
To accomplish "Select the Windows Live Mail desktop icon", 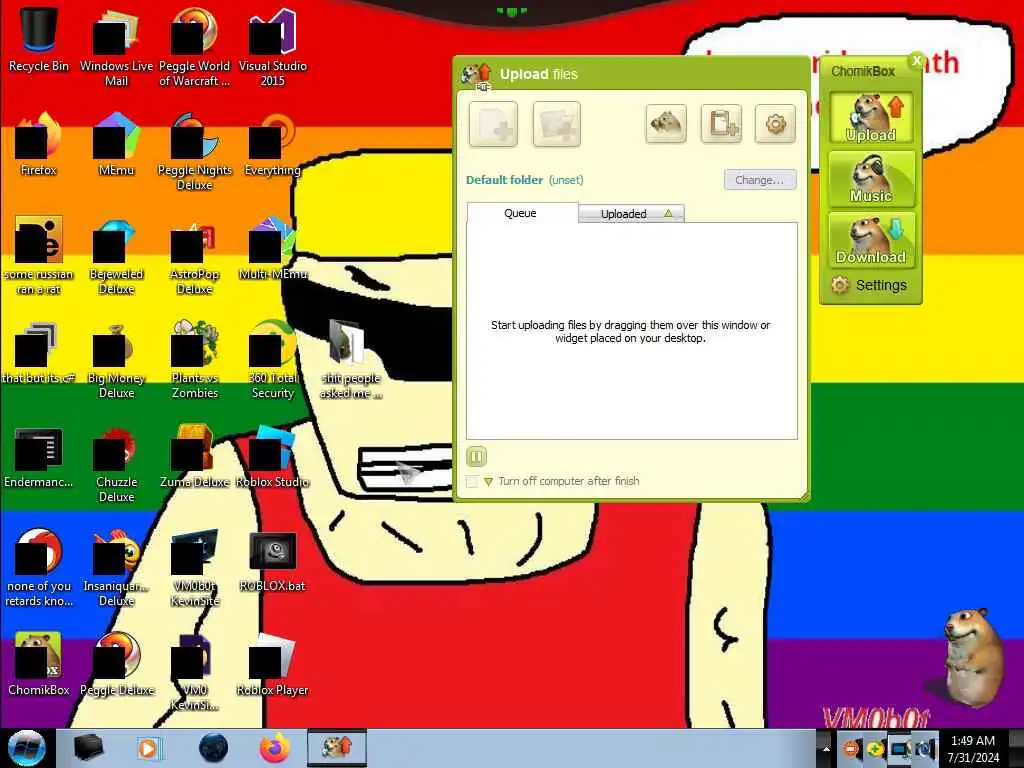I will [116, 47].
